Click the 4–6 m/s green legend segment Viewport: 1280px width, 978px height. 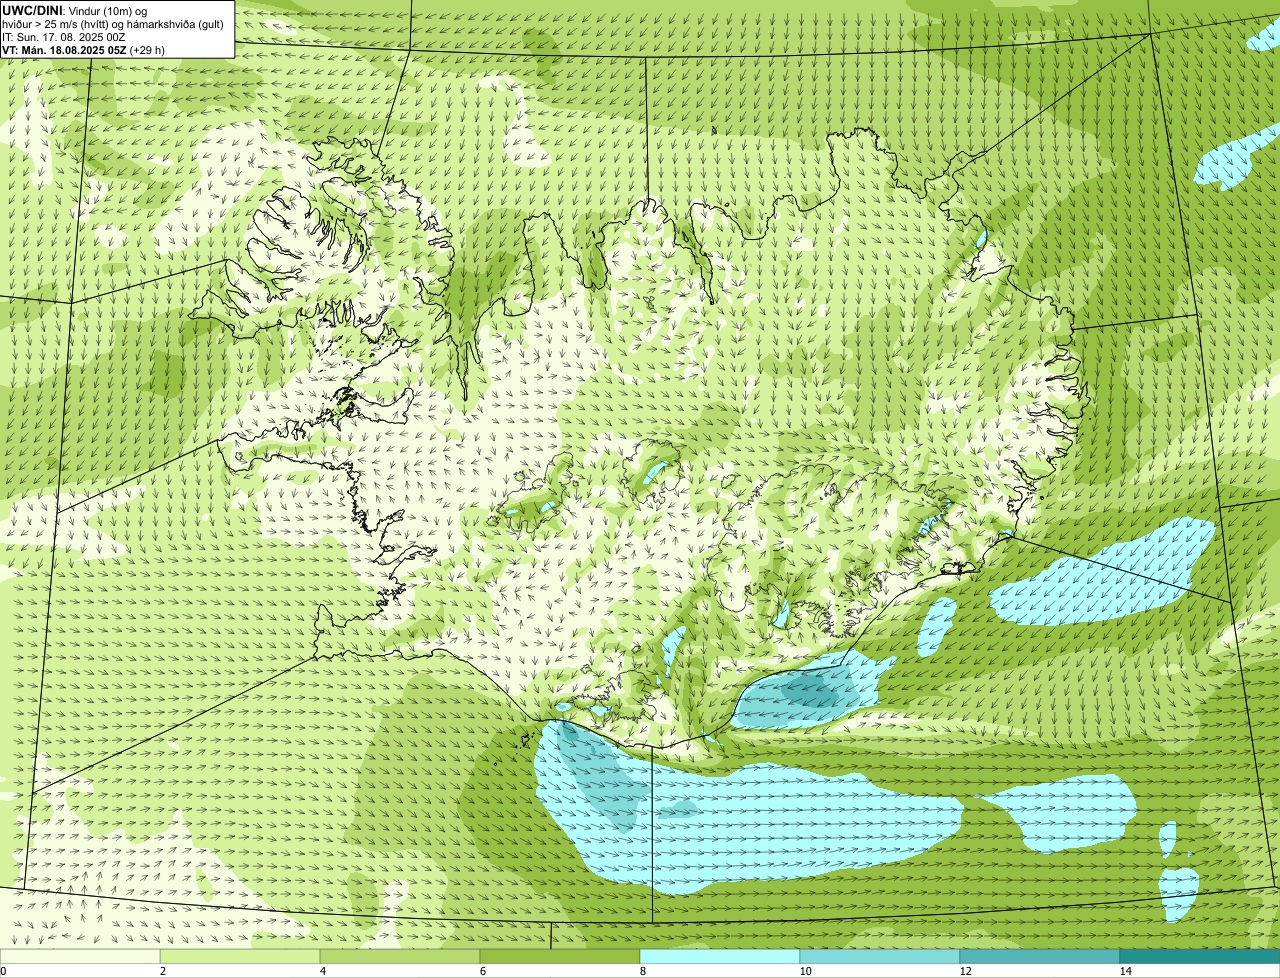(400, 956)
